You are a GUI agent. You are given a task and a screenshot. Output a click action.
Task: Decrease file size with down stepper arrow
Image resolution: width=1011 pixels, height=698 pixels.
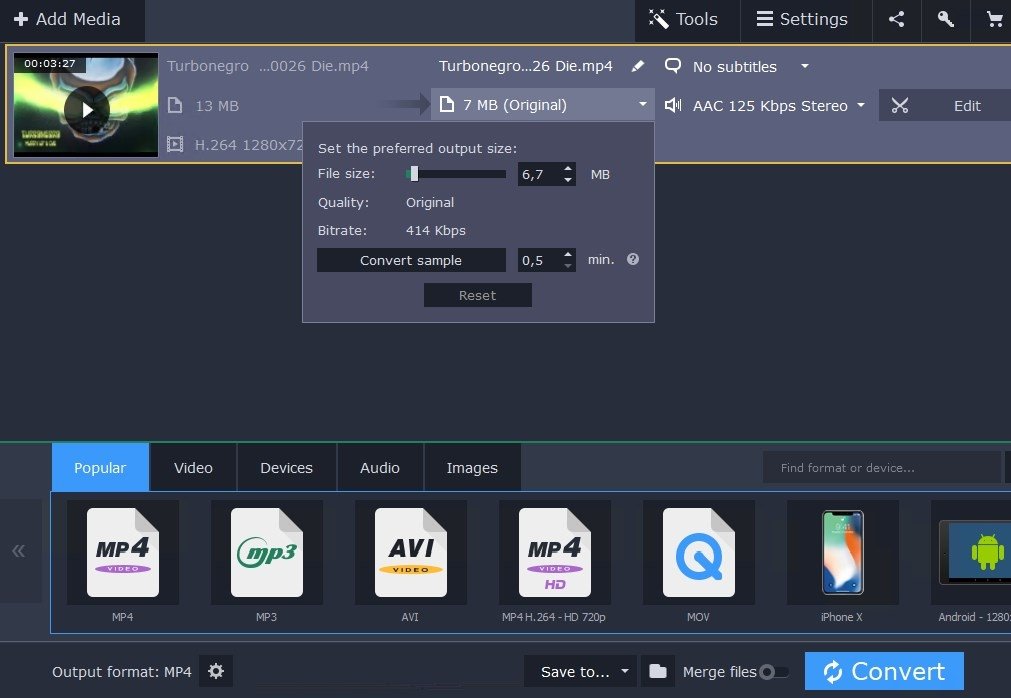point(568,180)
